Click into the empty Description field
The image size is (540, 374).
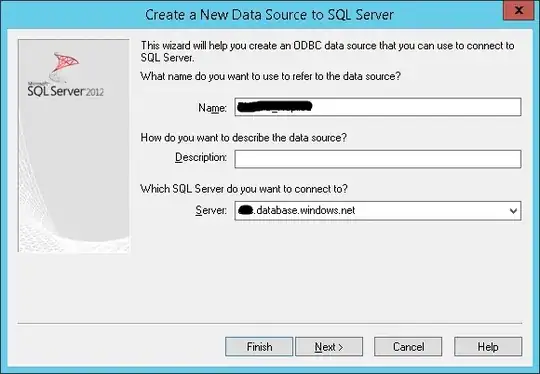coord(378,159)
